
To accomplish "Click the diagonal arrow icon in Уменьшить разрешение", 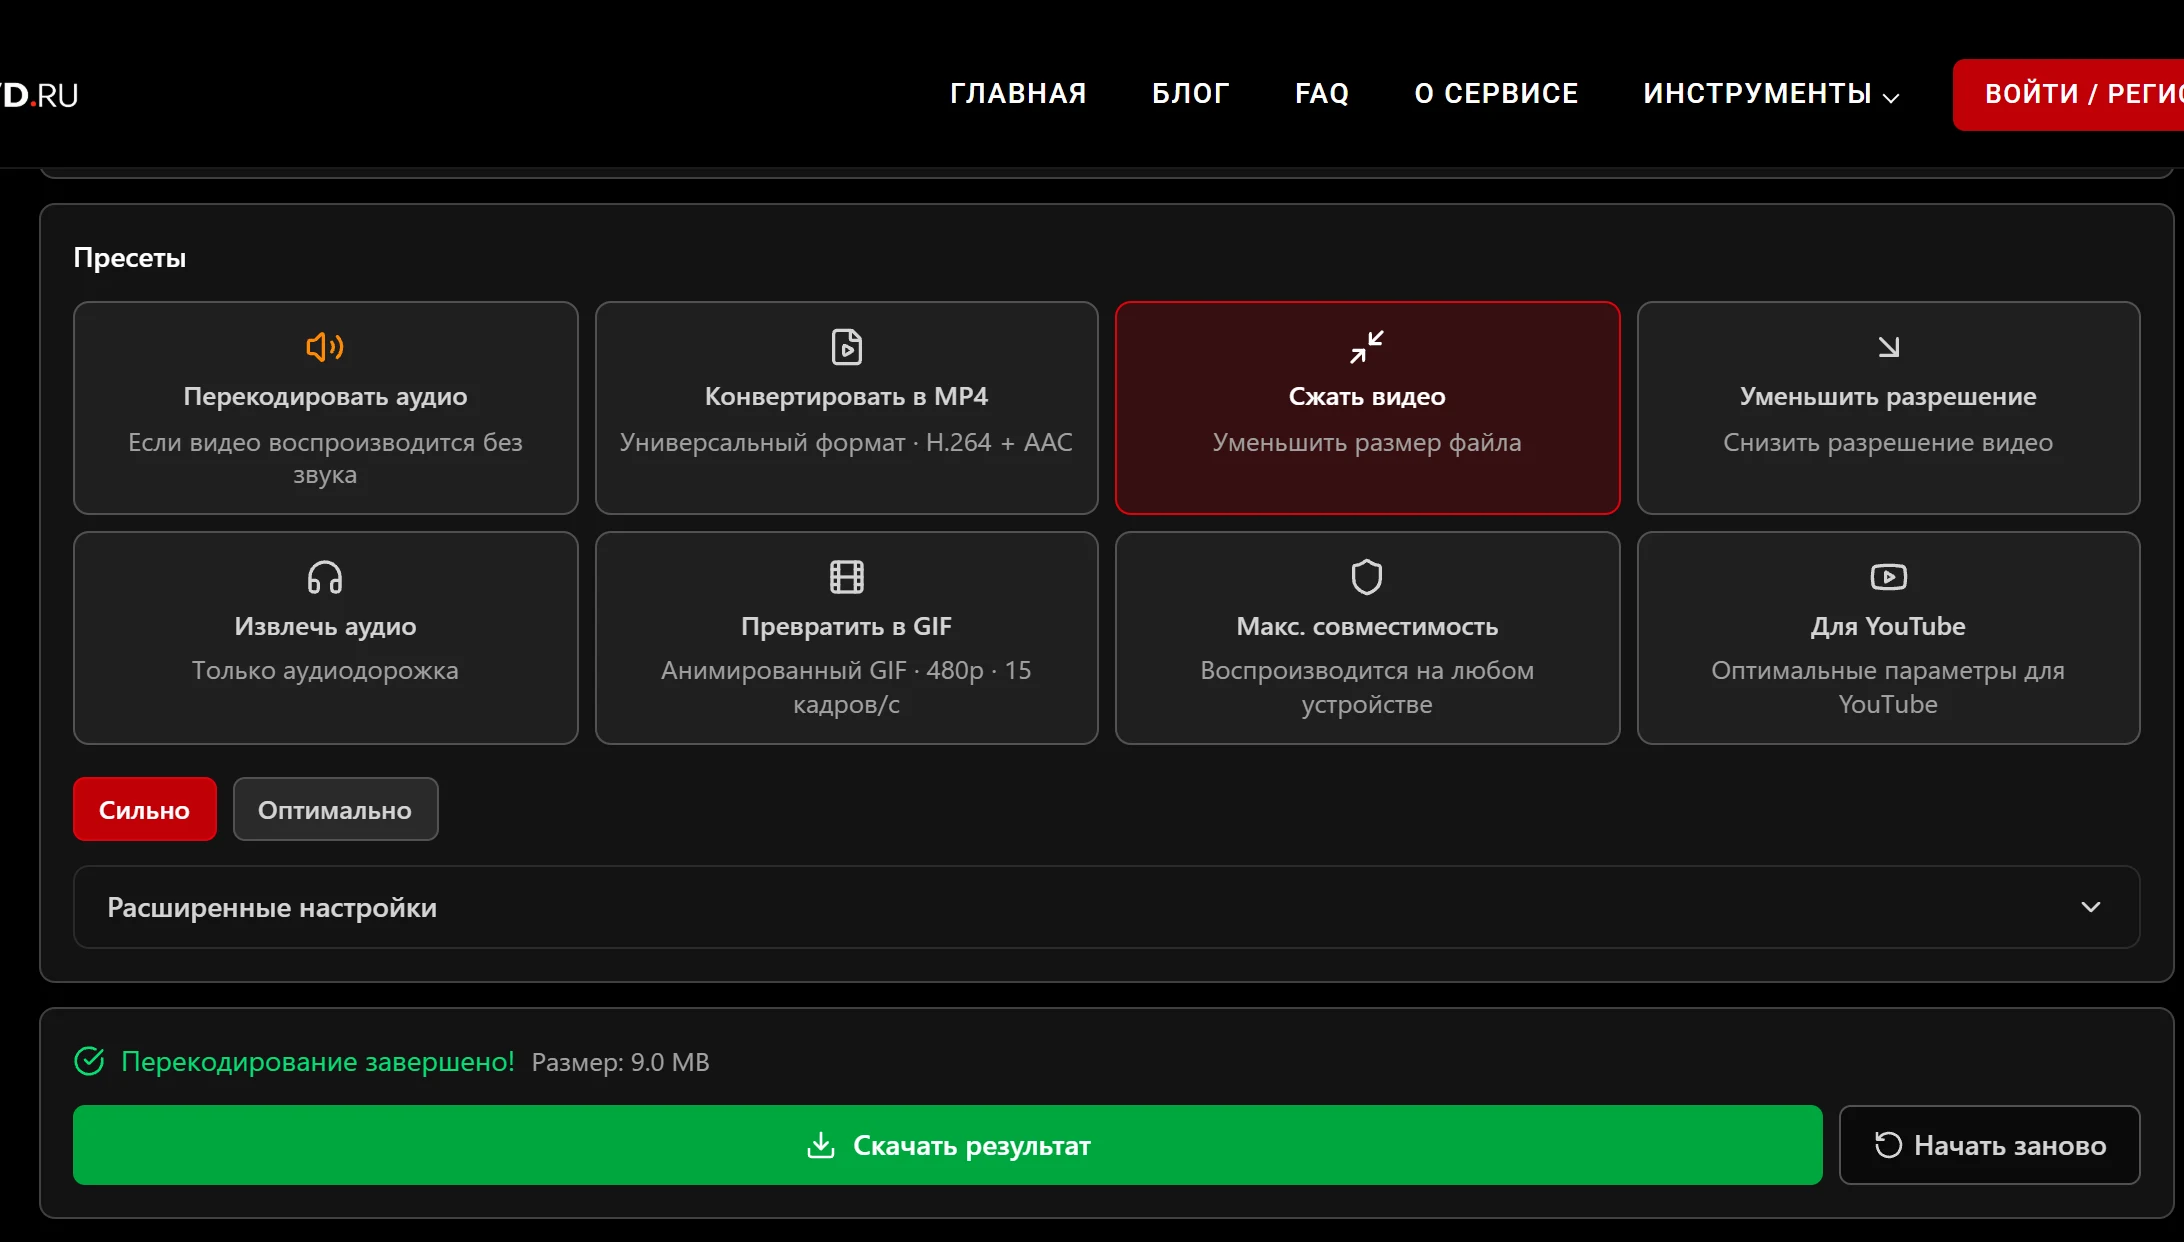I will [1888, 347].
